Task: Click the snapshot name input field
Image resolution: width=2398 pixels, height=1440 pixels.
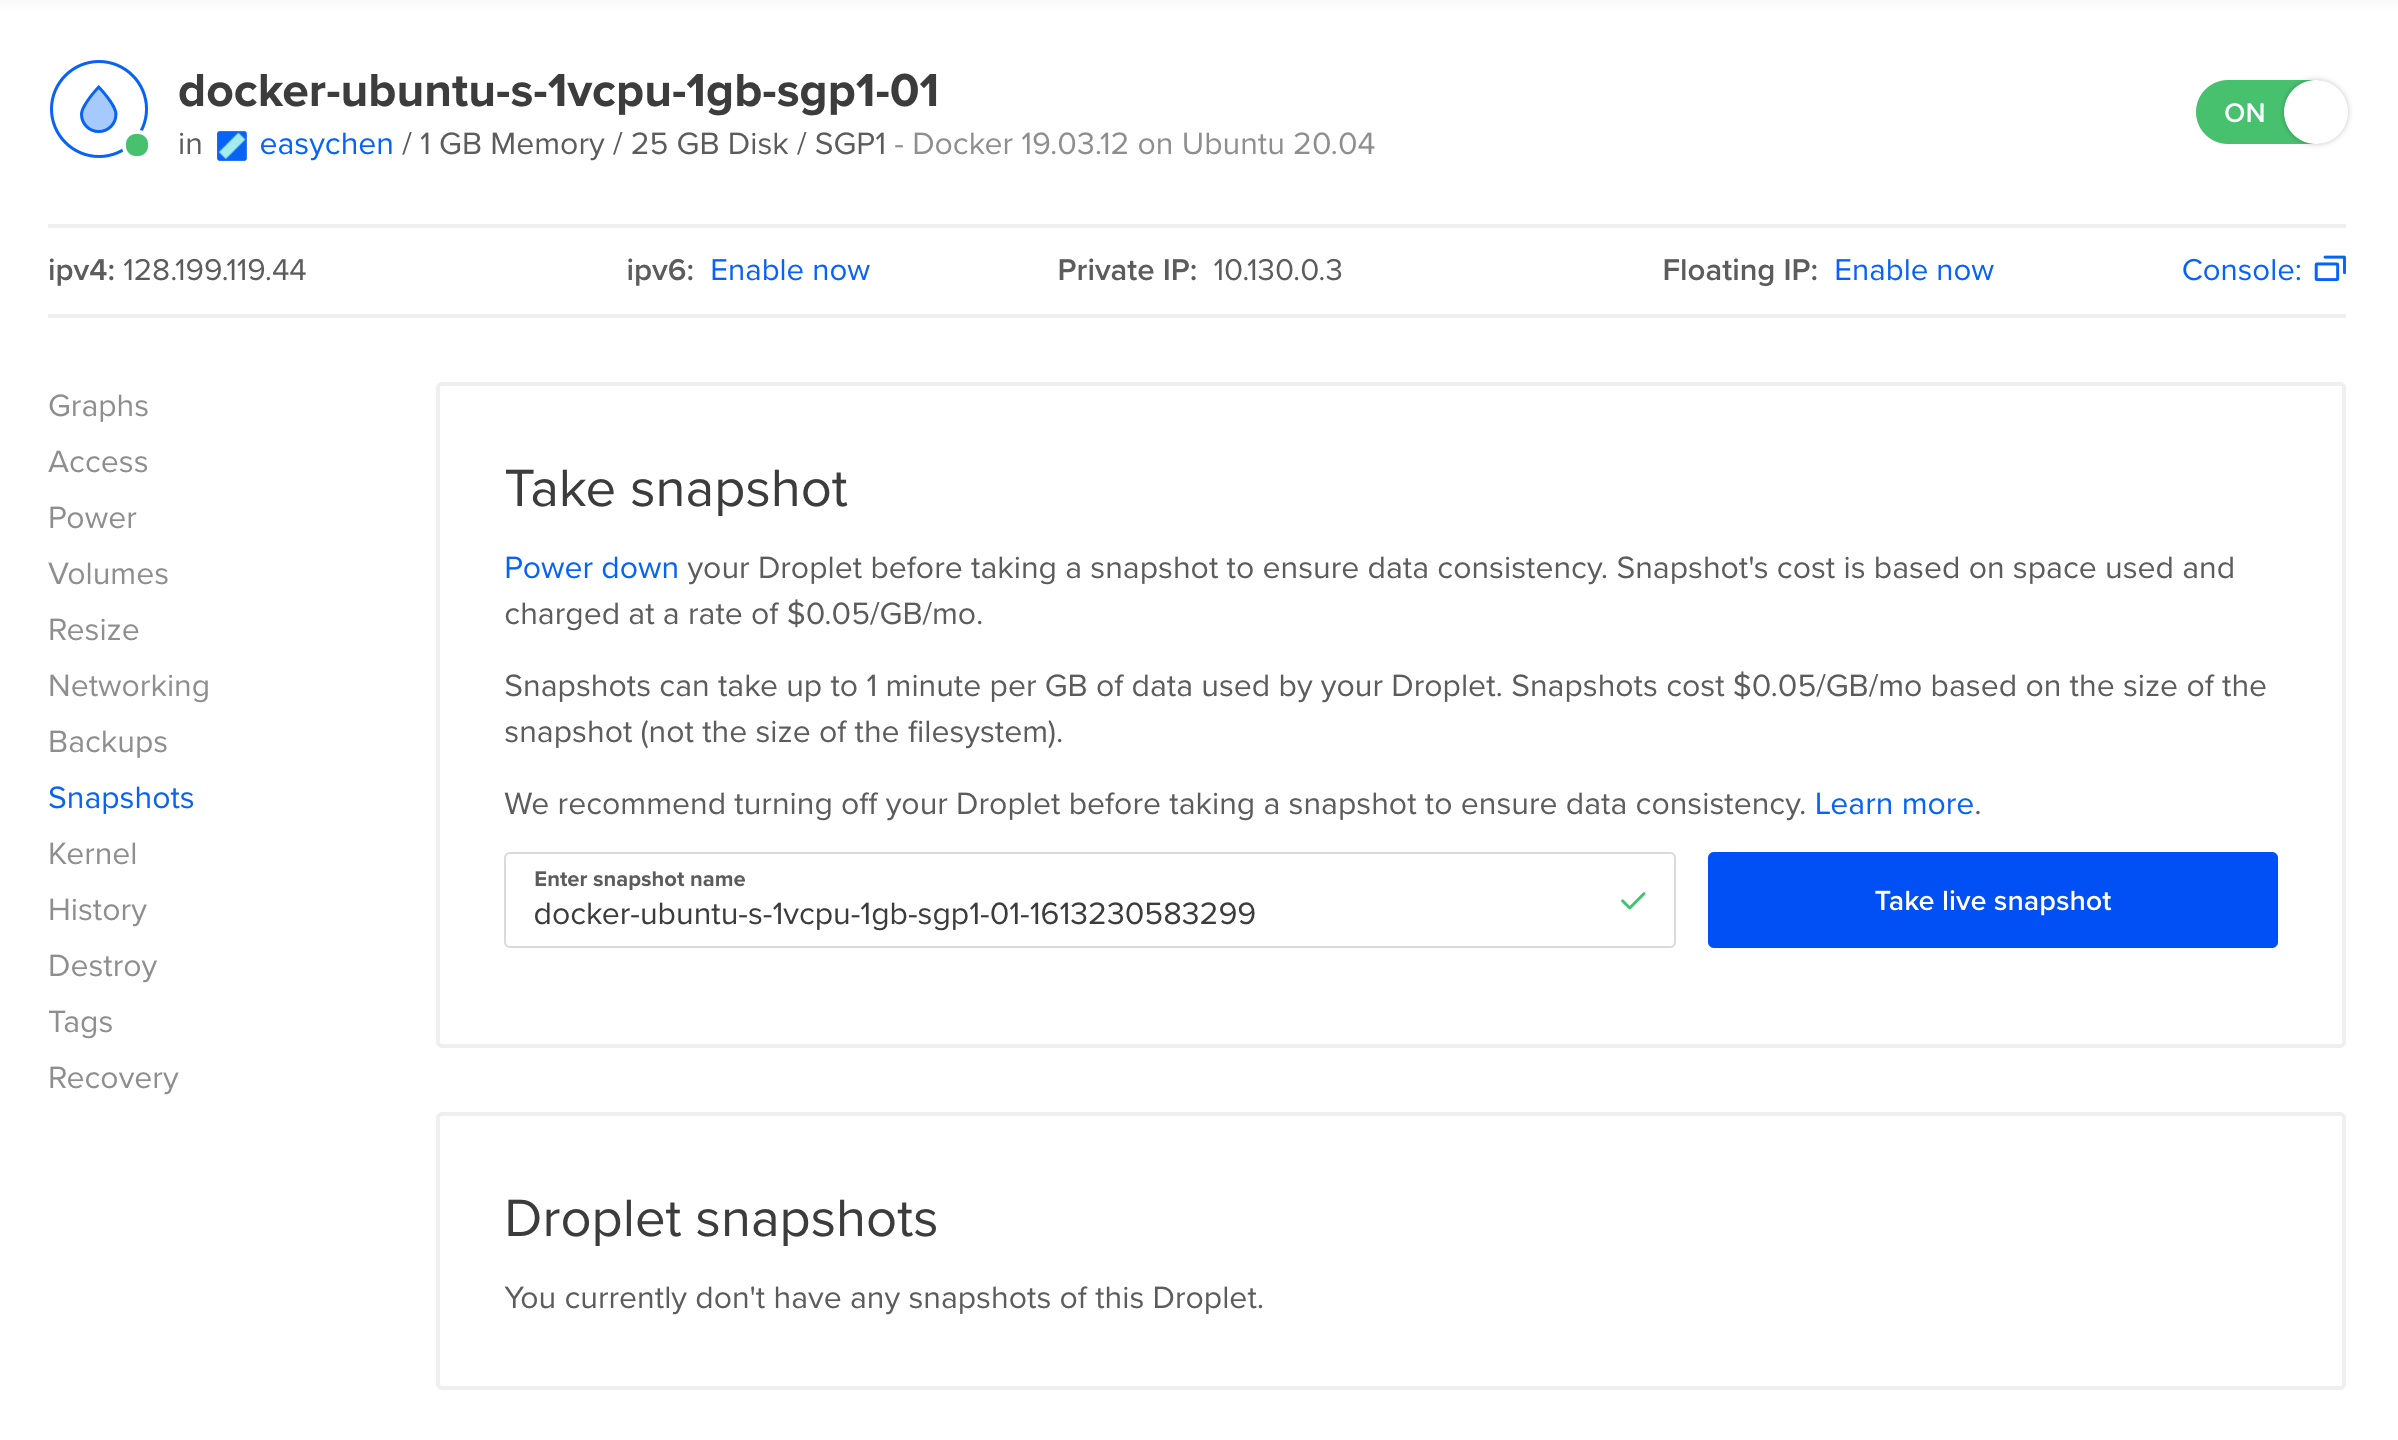Action: click(1060, 913)
